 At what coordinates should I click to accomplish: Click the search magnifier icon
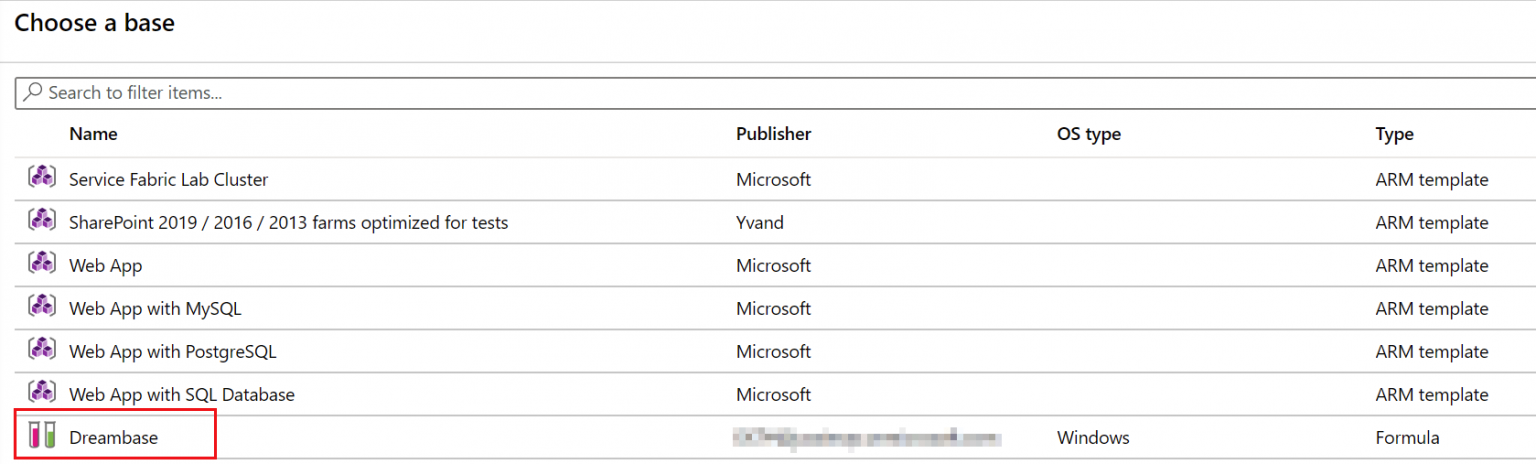click(x=32, y=92)
